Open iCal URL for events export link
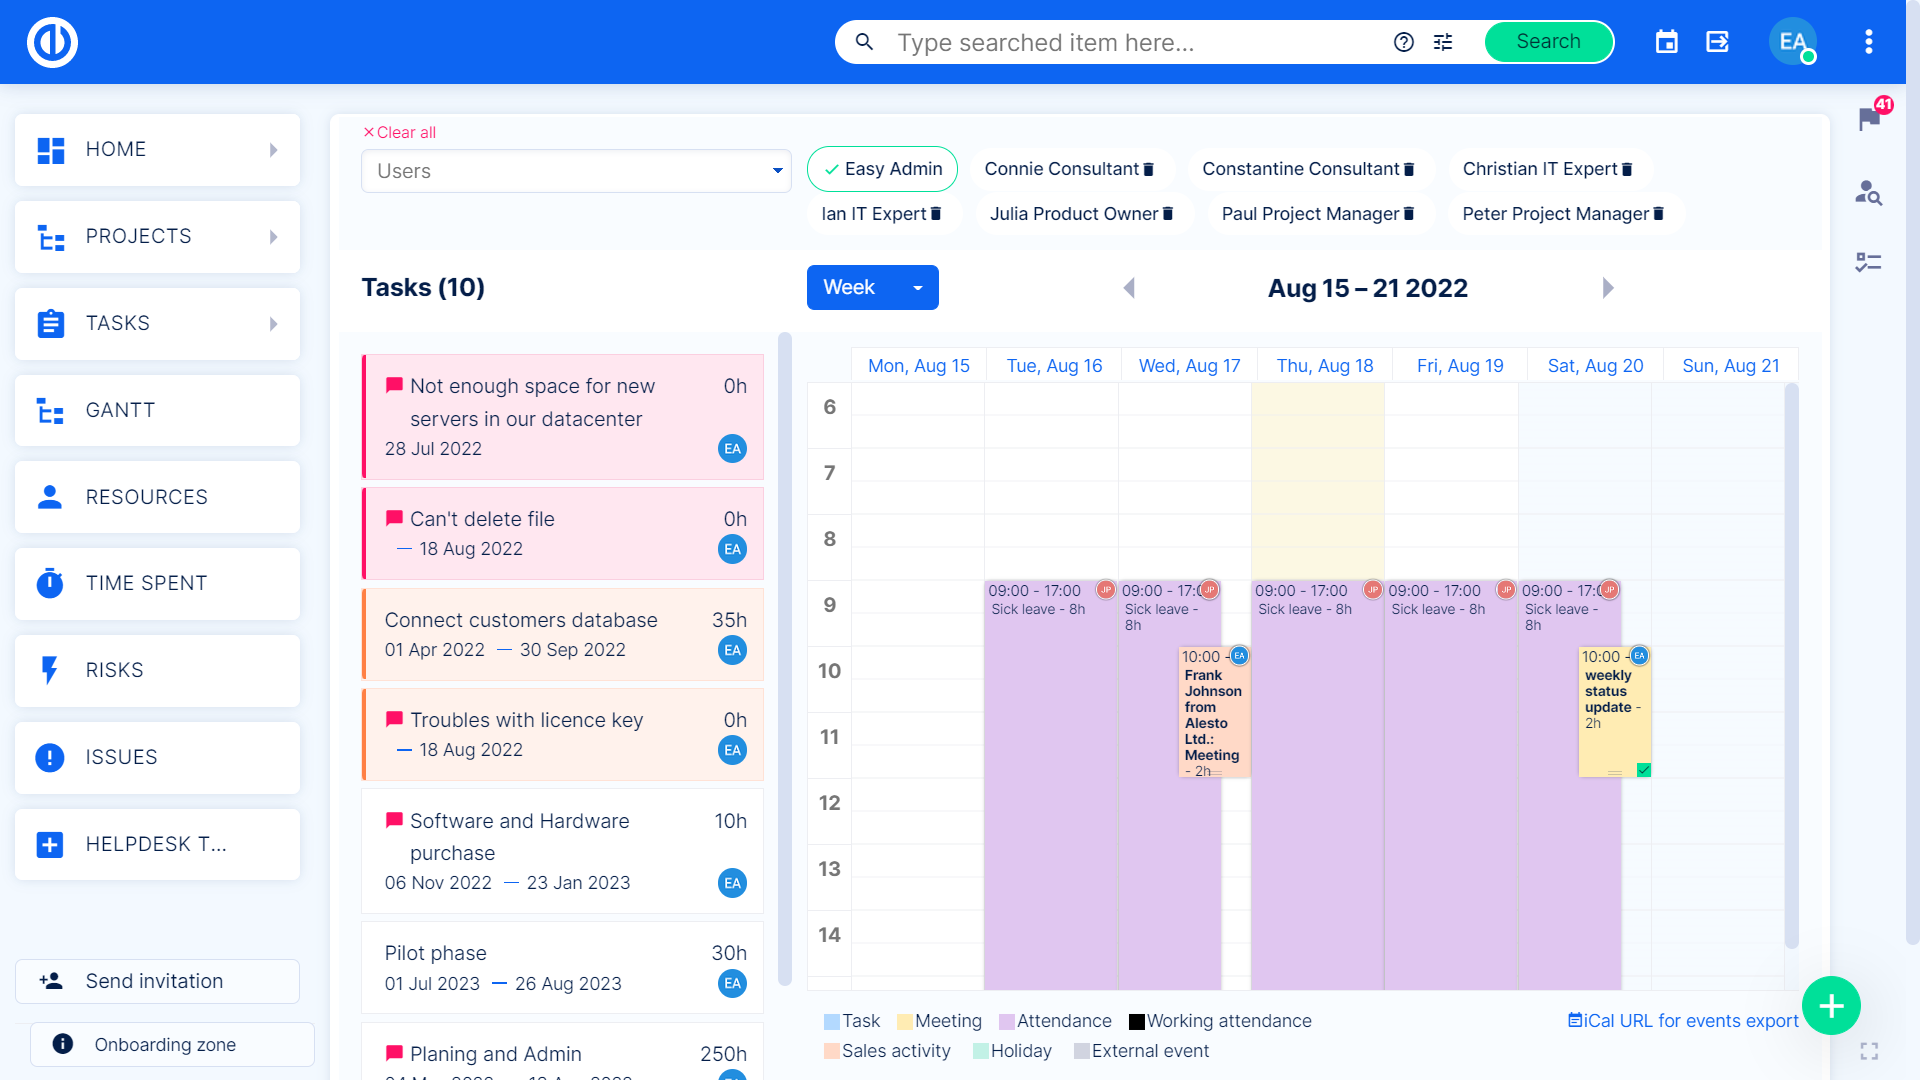Image resolution: width=1920 pixels, height=1080 pixels. (1683, 1020)
